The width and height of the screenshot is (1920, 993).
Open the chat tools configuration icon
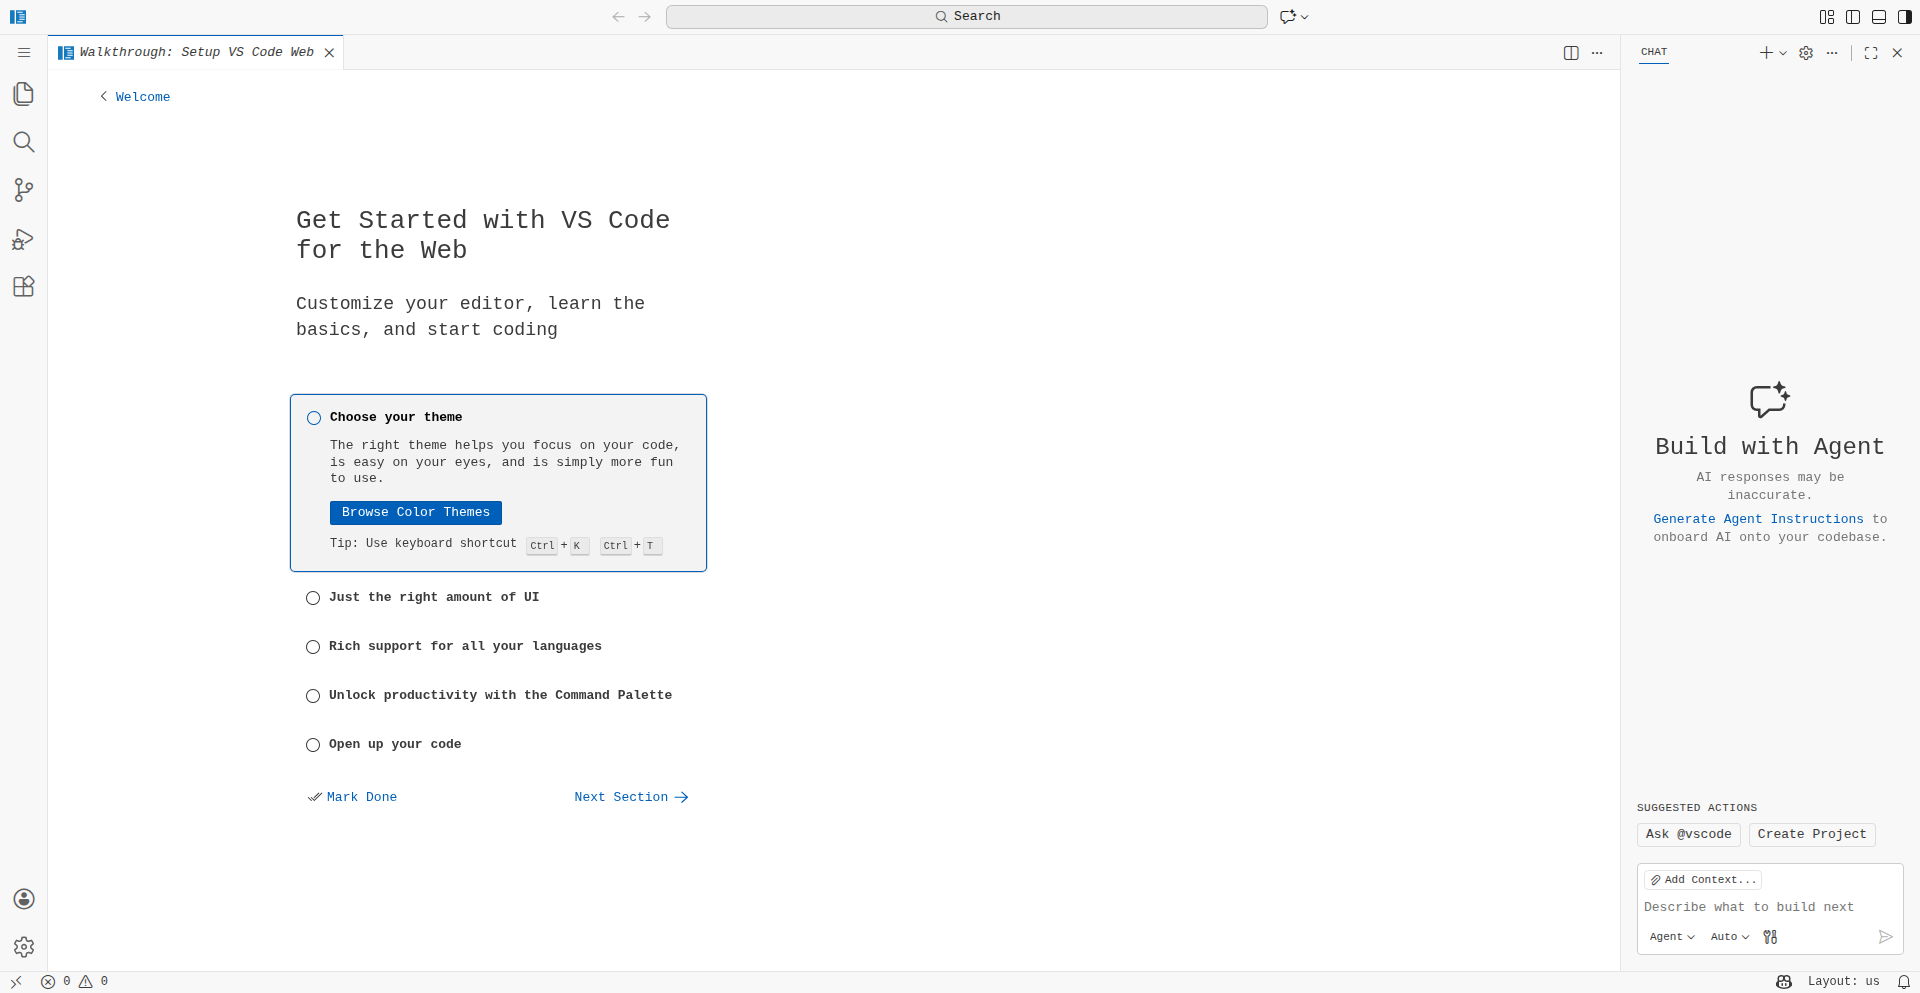point(1770,937)
